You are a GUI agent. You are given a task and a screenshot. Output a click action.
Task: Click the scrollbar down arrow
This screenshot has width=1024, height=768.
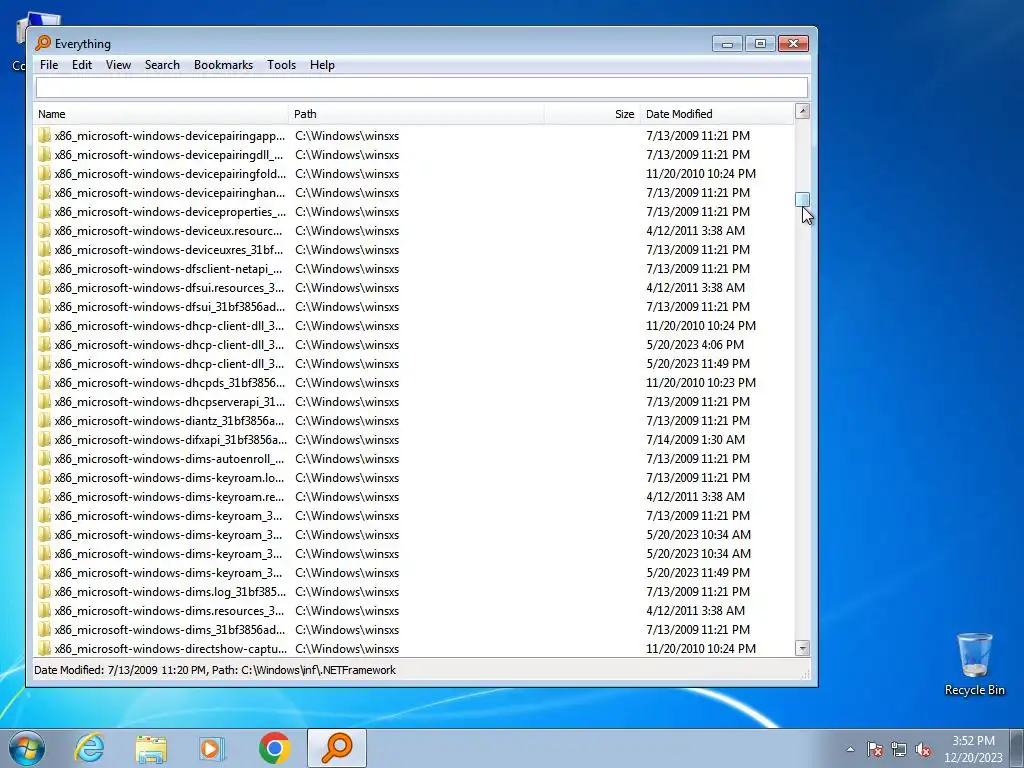803,648
